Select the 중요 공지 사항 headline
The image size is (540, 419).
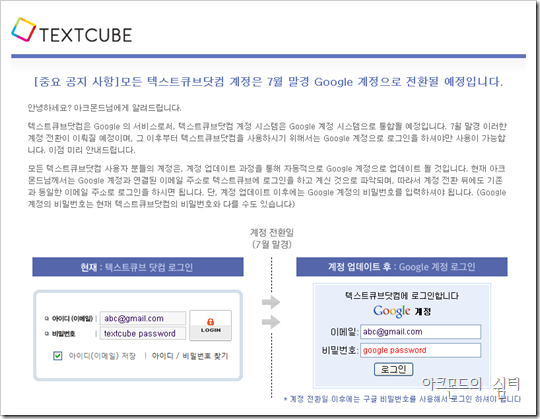click(x=268, y=82)
